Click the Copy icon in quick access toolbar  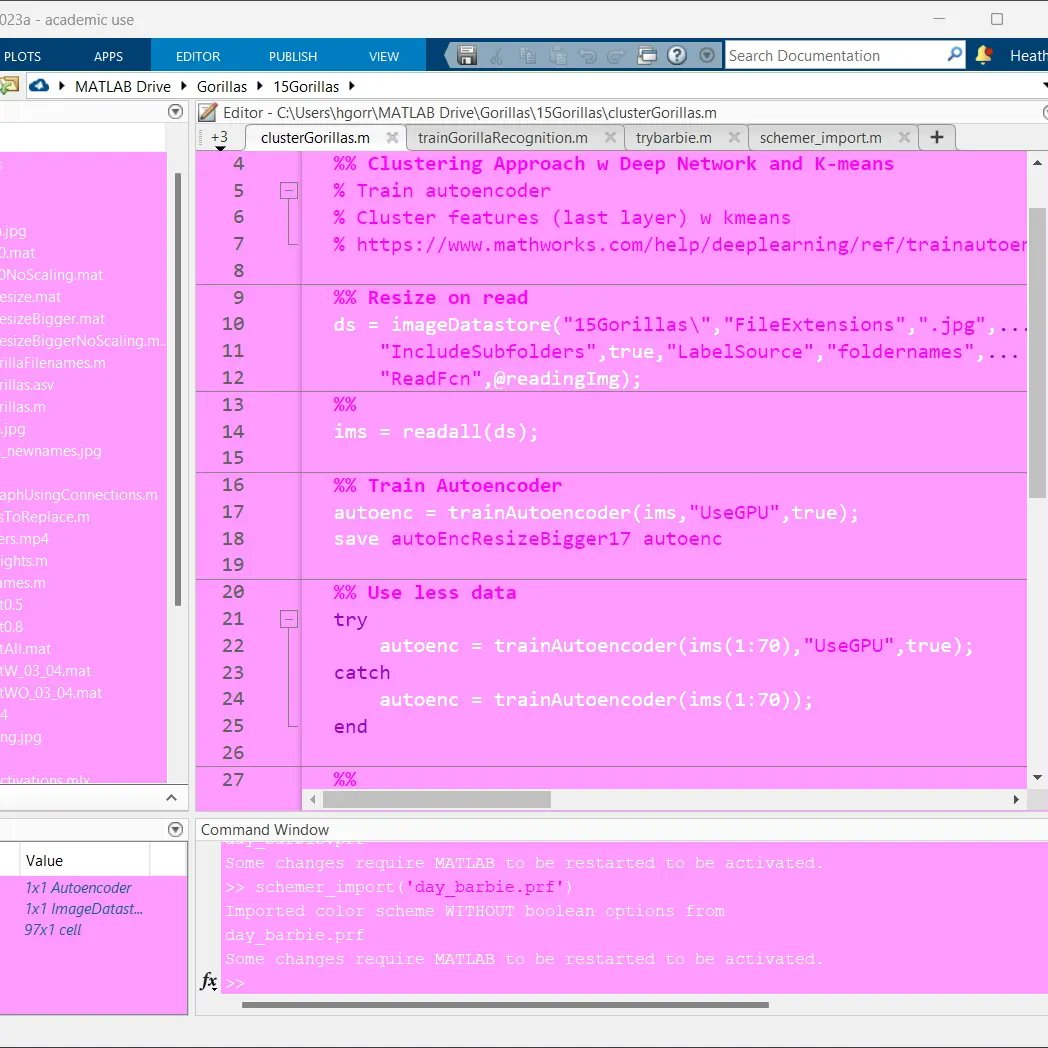527,55
